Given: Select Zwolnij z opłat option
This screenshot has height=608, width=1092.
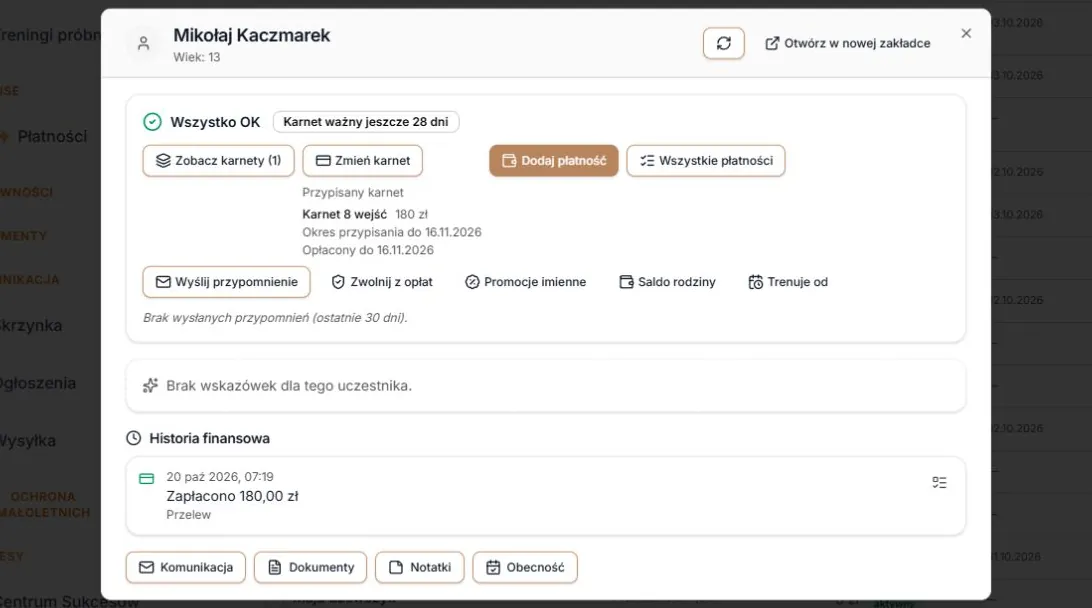Looking at the screenshot, I should (382, 282).
